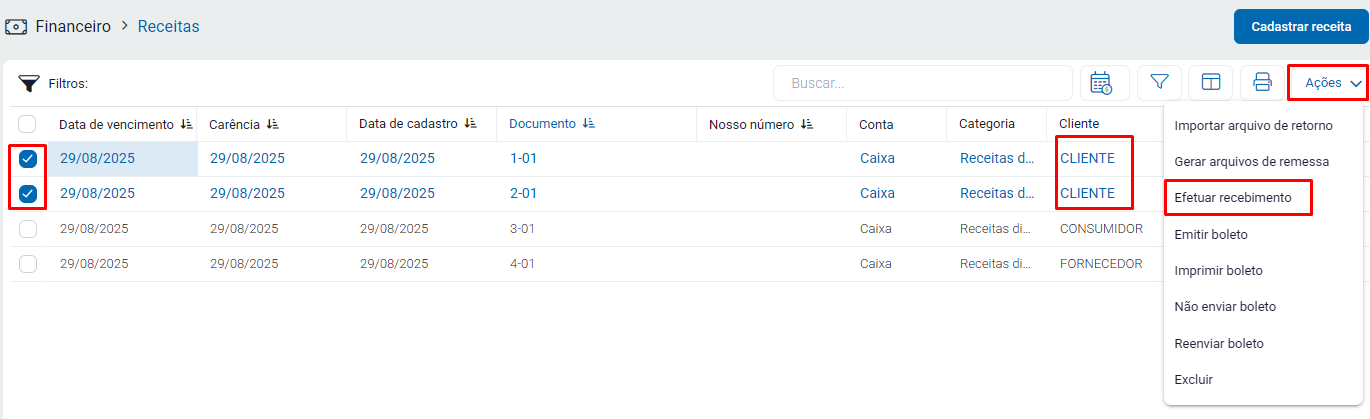
Task: Open the column layout icon
Action: click(1210, 83)
